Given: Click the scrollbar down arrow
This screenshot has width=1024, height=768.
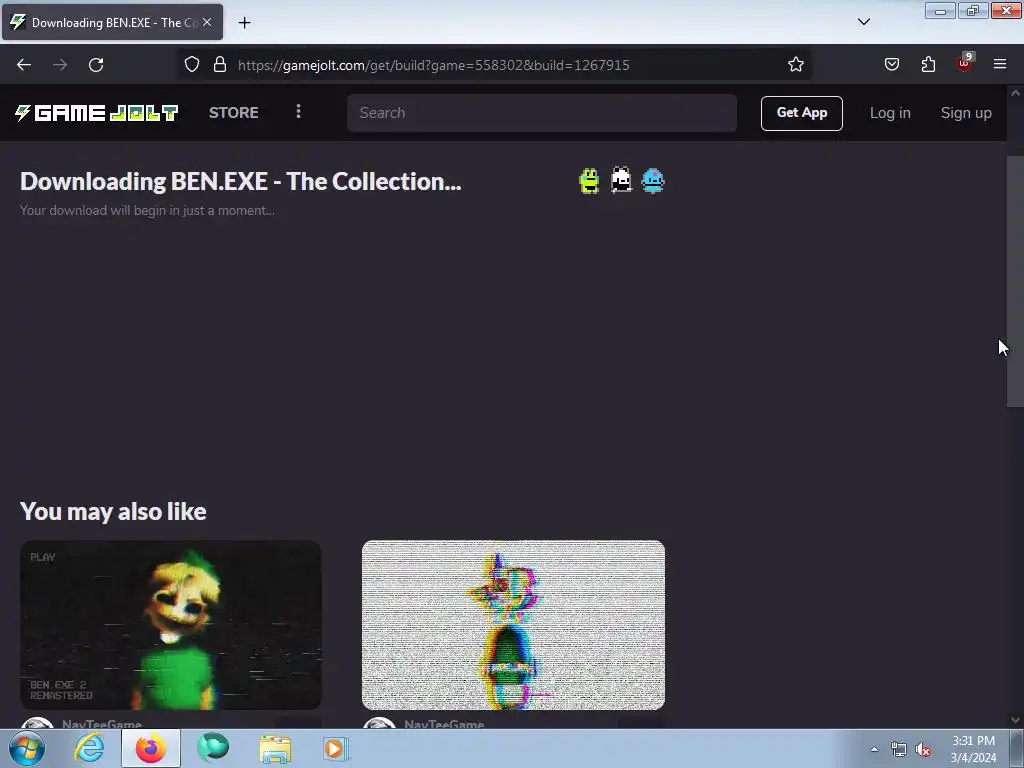Looking at the screenshot, I should pyautogui.click(x=1015, y=720).
